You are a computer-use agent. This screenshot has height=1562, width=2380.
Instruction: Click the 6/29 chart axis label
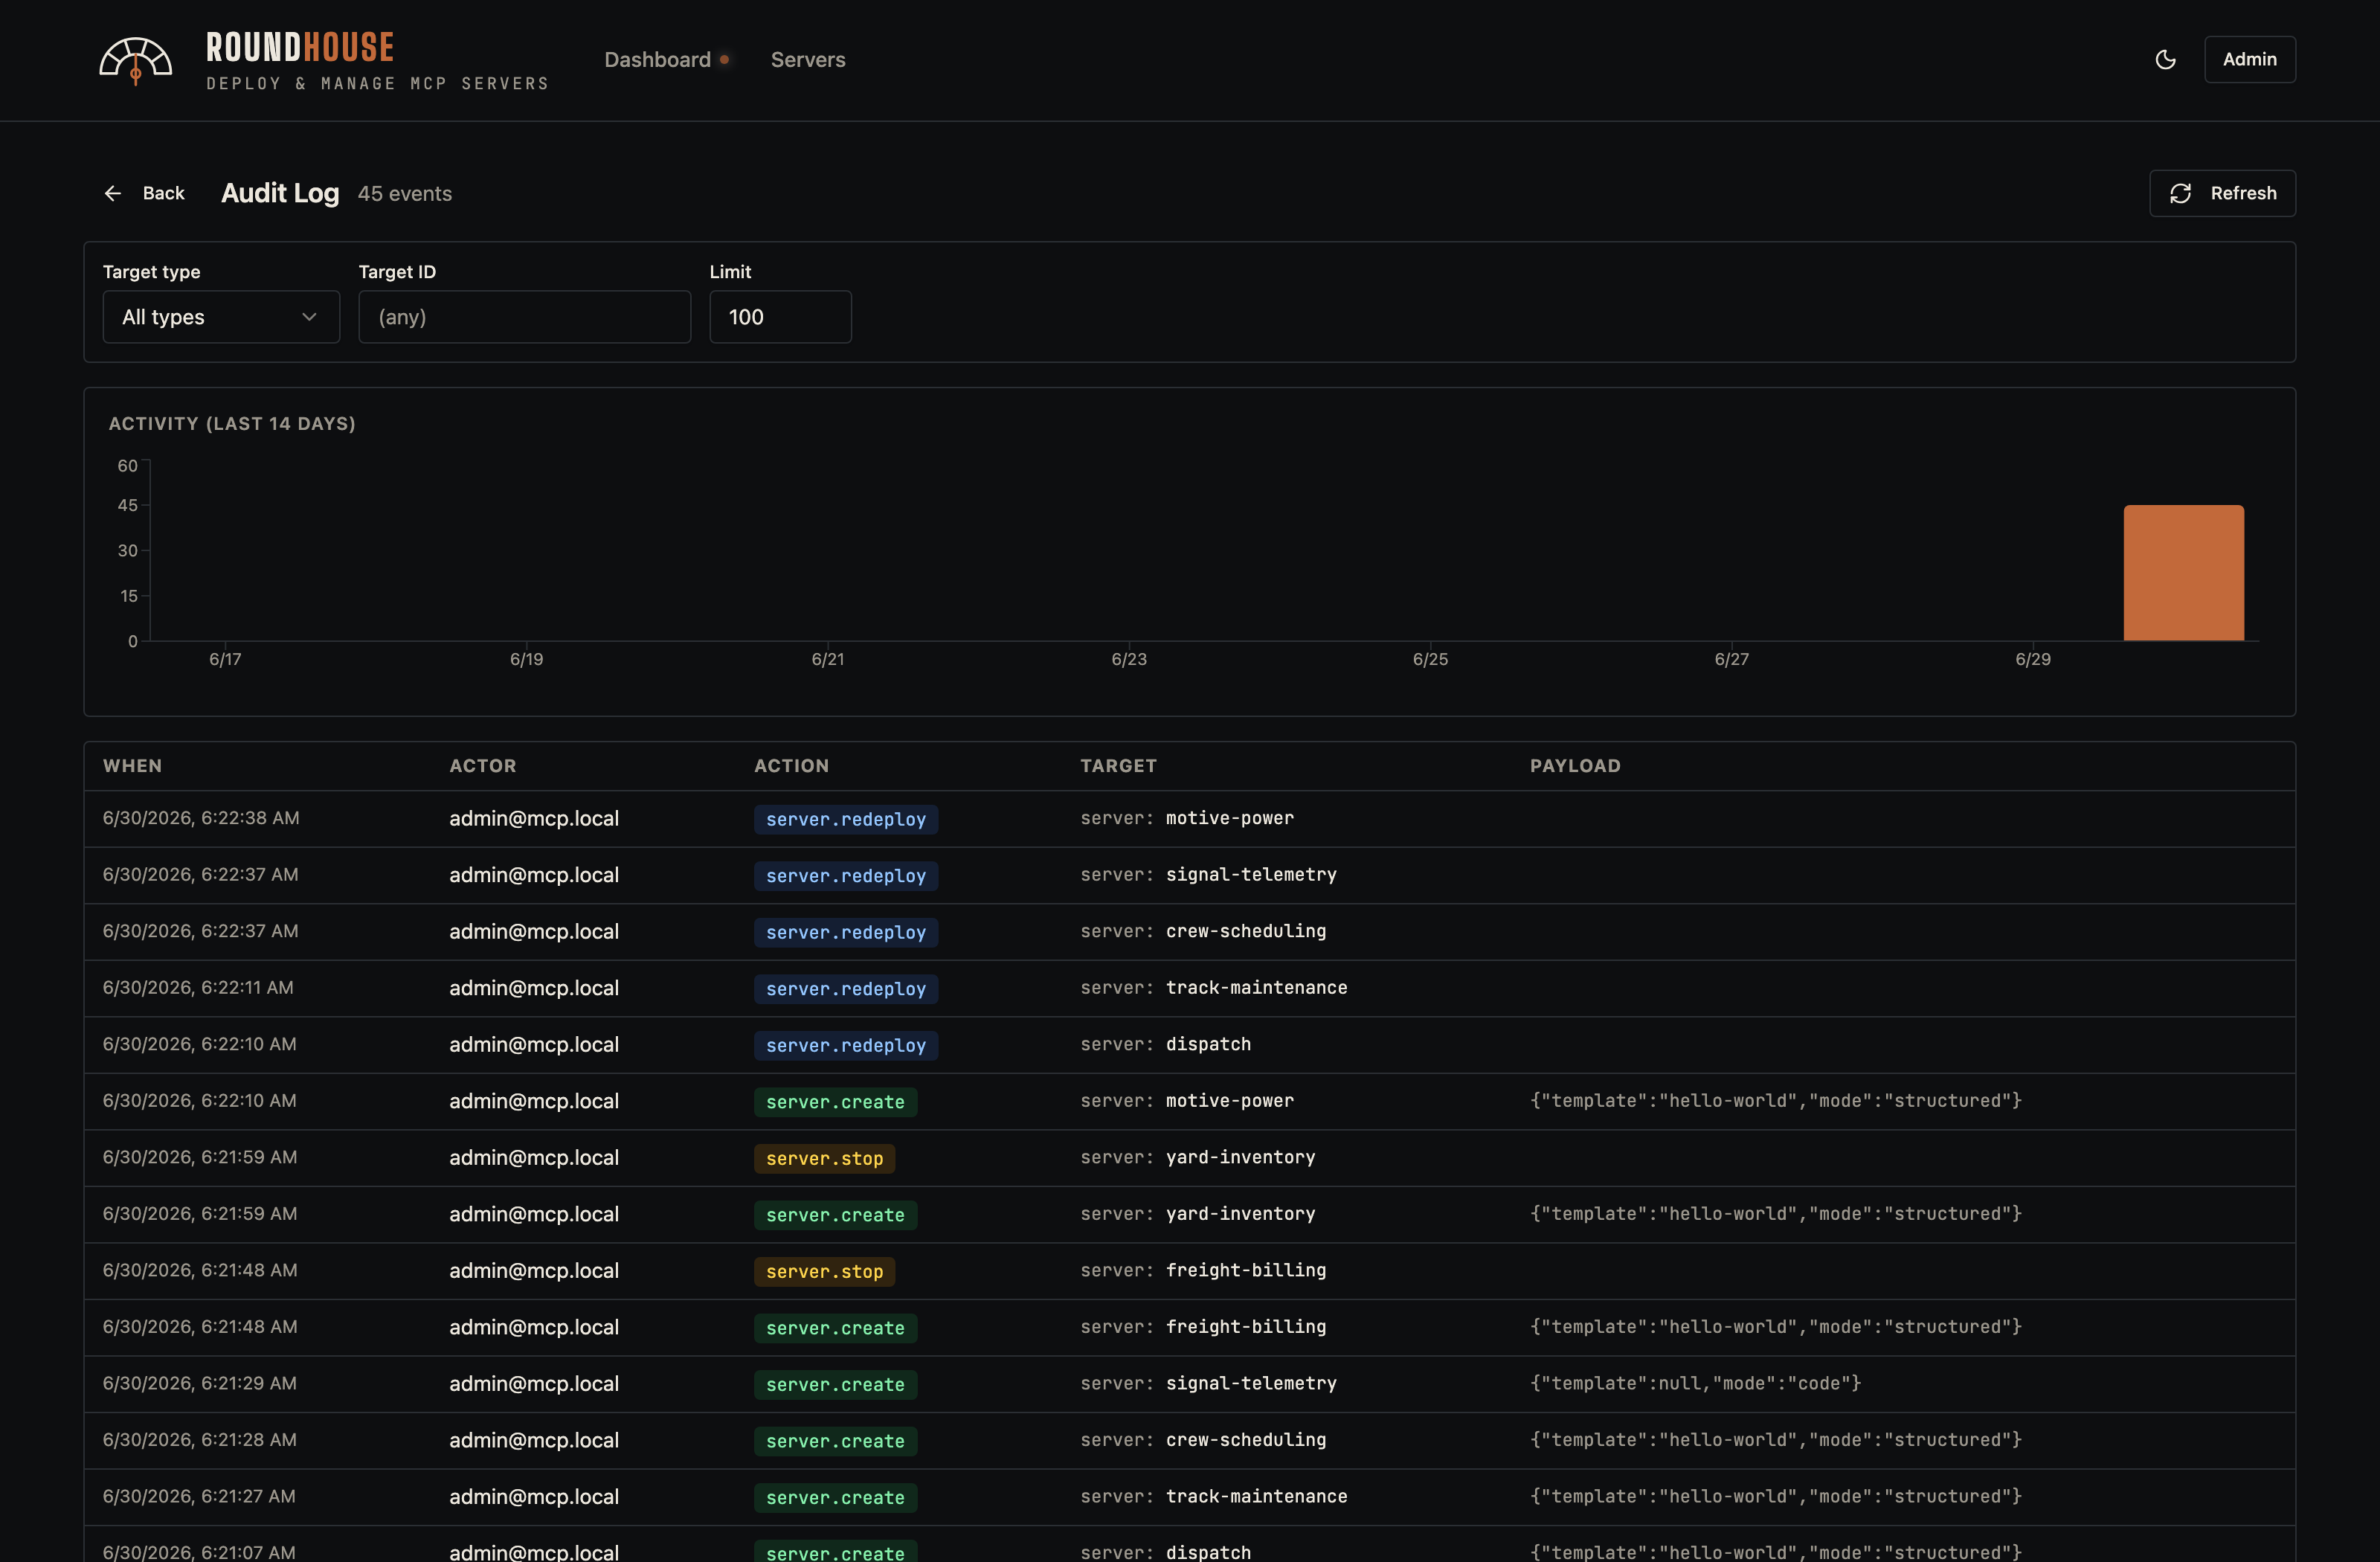point(2033,659)
